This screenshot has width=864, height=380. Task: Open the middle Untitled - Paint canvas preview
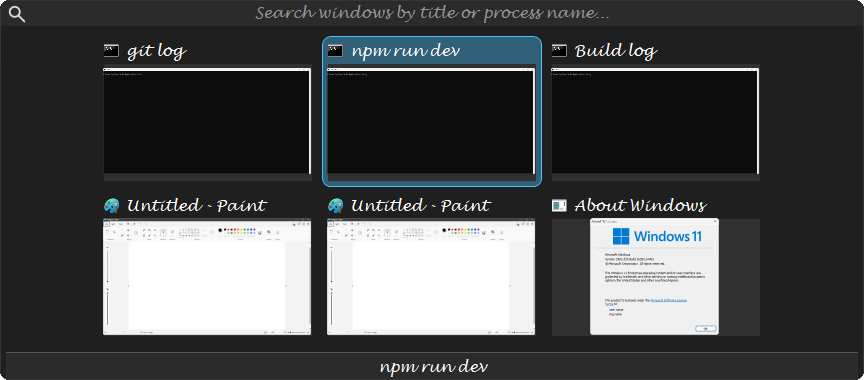[x=431, y=277]
